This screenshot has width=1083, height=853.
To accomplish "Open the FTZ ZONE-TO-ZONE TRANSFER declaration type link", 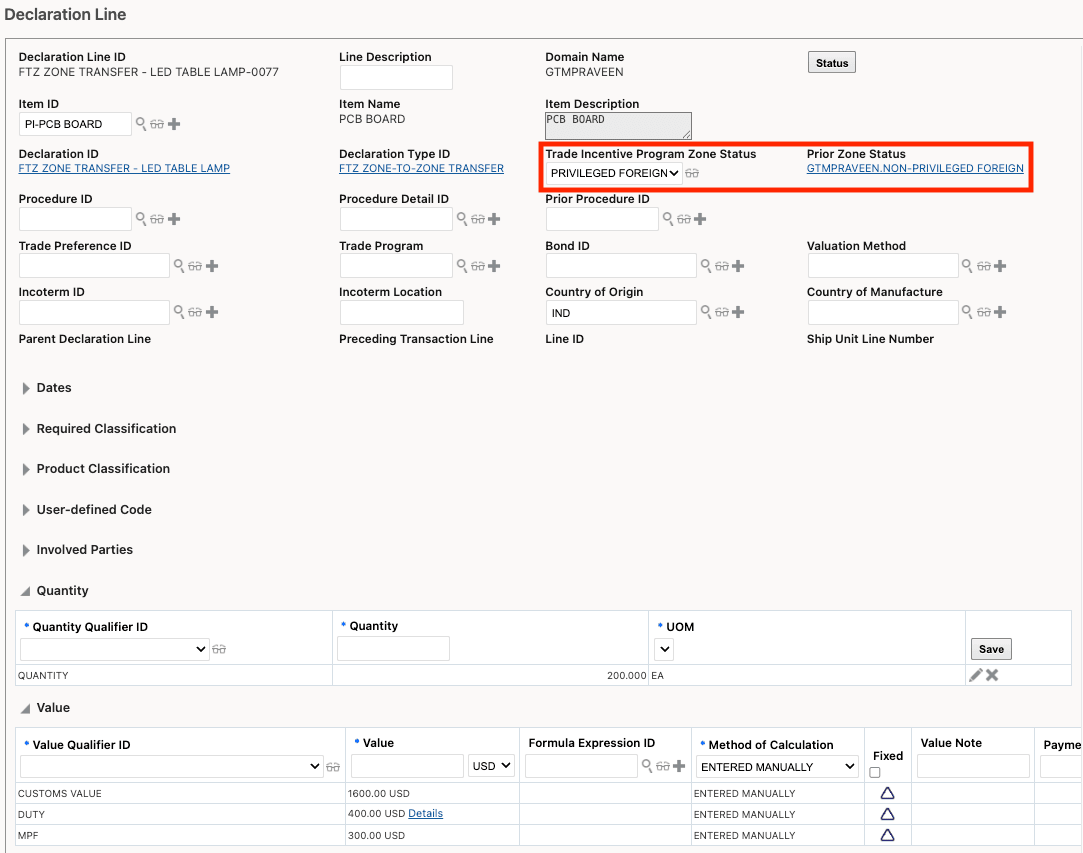I will [421, 168].
